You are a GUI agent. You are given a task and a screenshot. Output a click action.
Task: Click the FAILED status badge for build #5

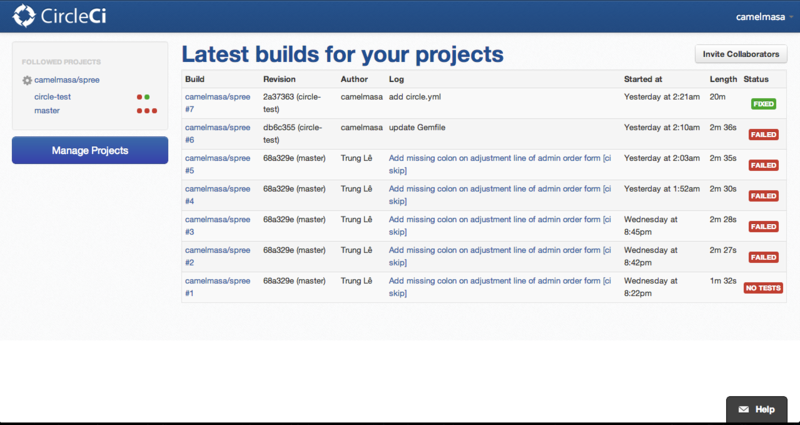763,165
